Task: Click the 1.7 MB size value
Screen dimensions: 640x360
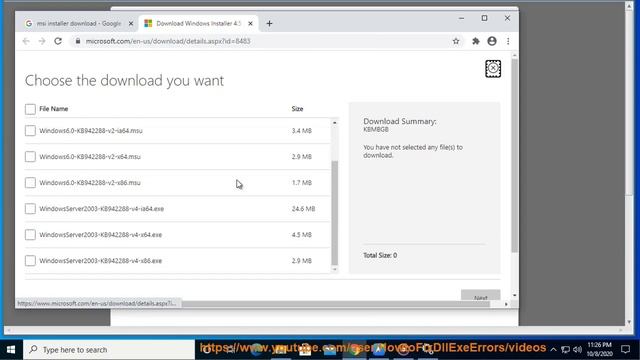Action: coord(302,182)
